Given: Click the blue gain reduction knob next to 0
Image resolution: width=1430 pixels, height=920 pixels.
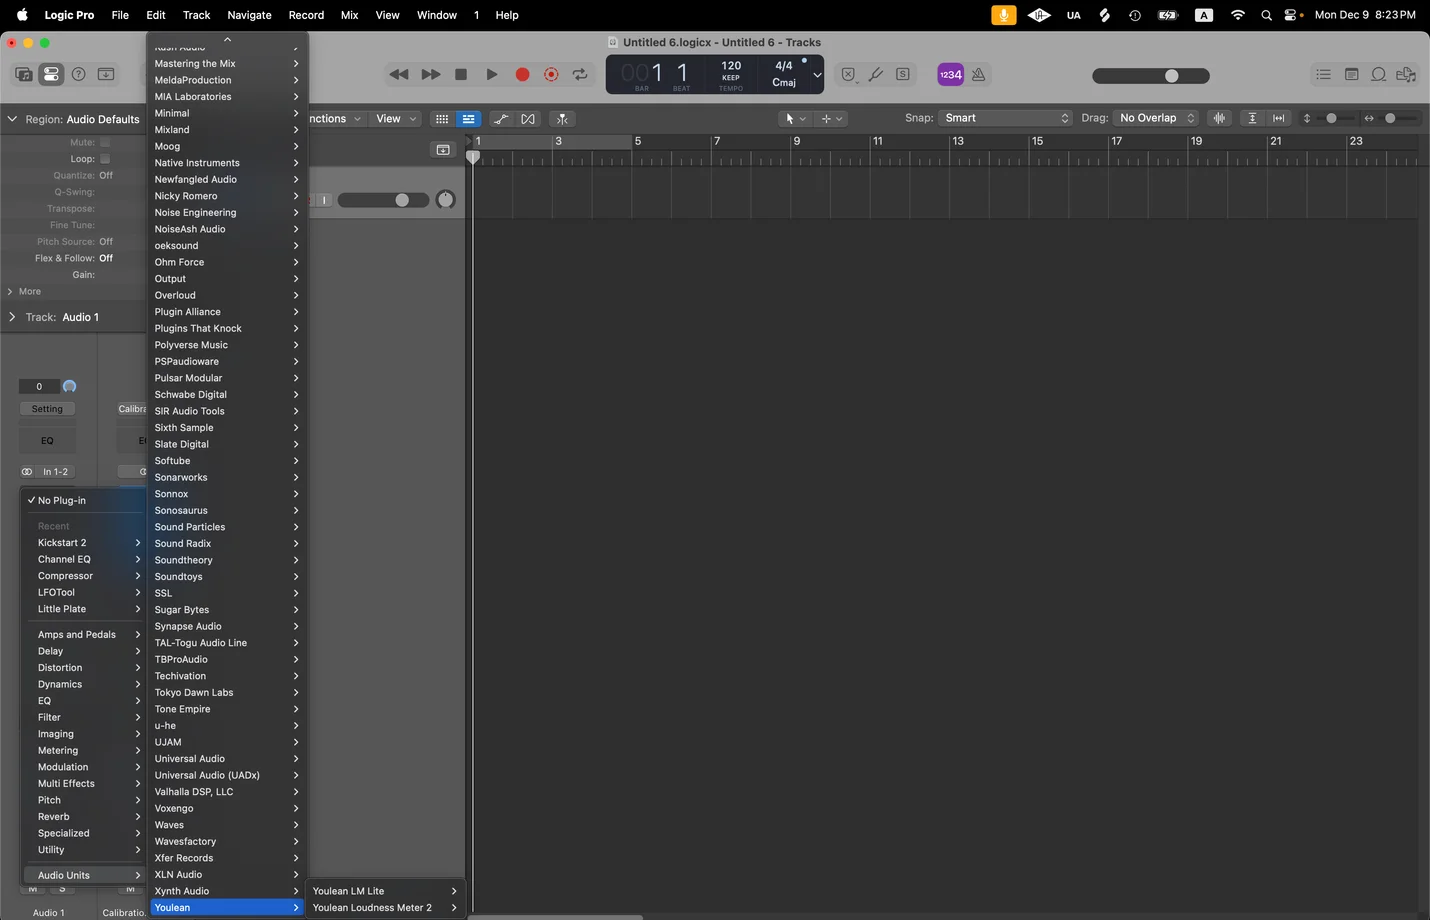Looking at the screenshot, I should [x=69, y=386].
